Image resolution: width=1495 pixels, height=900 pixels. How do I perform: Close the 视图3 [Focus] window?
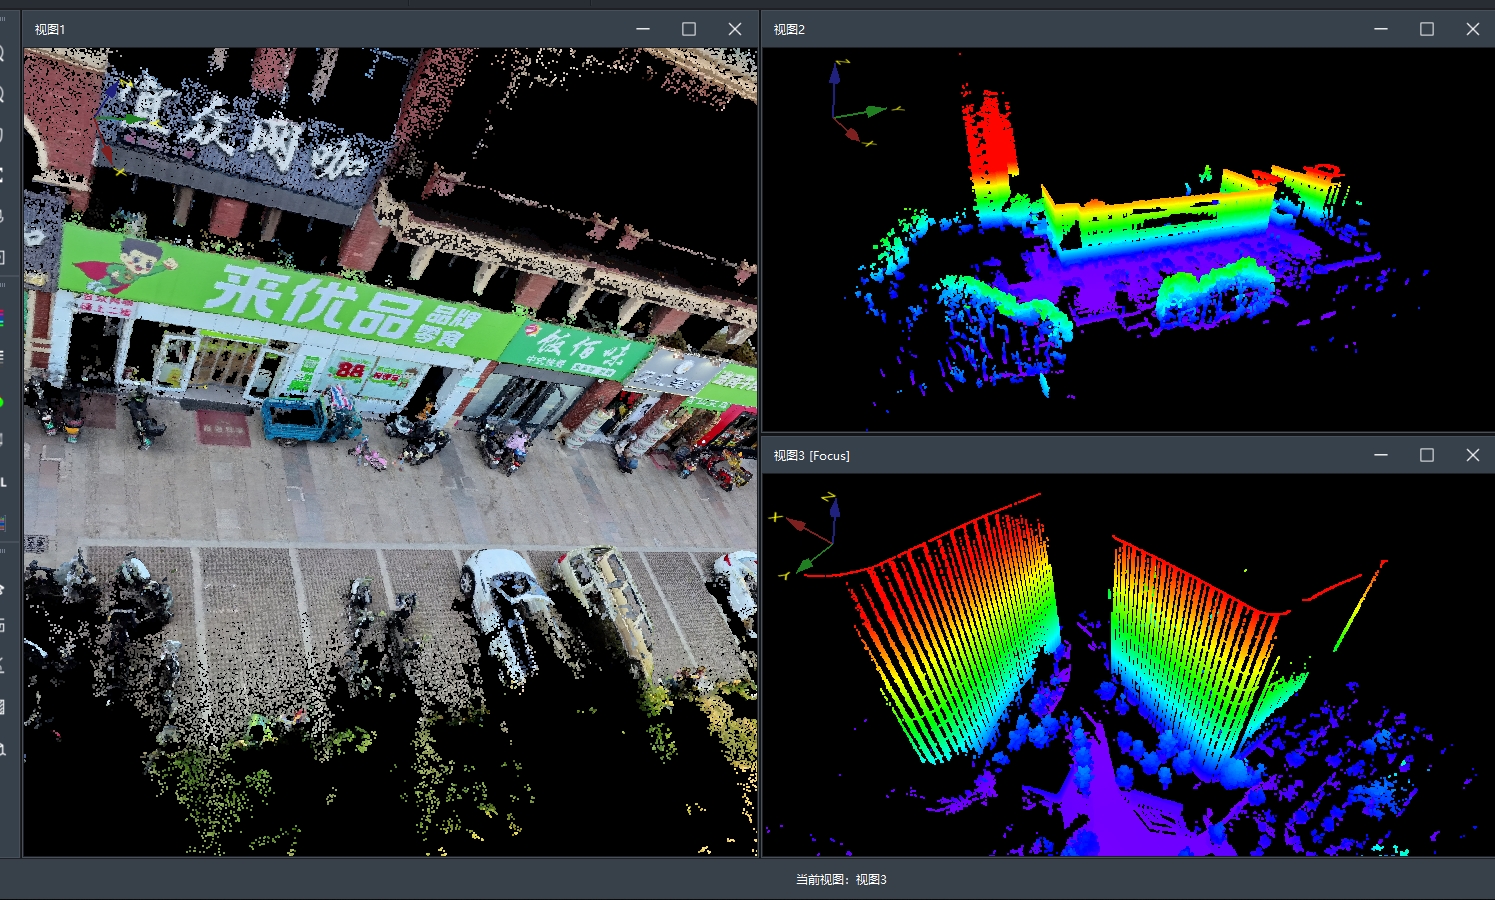(x=1473, y=455)
